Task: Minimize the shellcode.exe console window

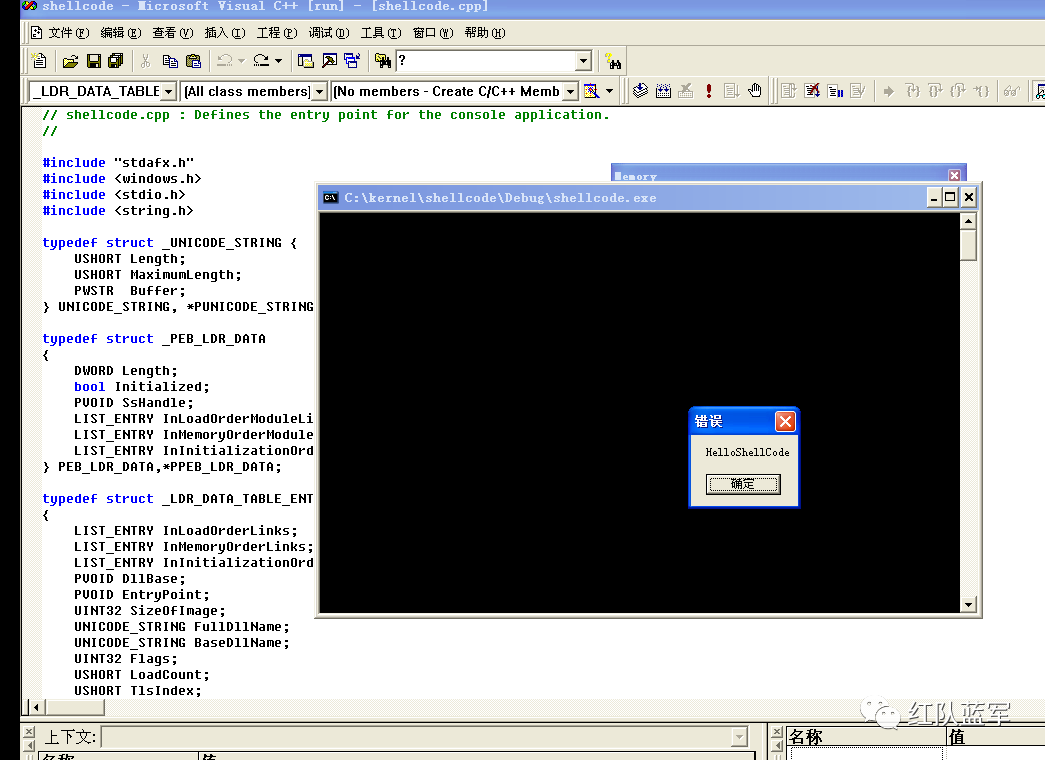Action: [934, 197]
